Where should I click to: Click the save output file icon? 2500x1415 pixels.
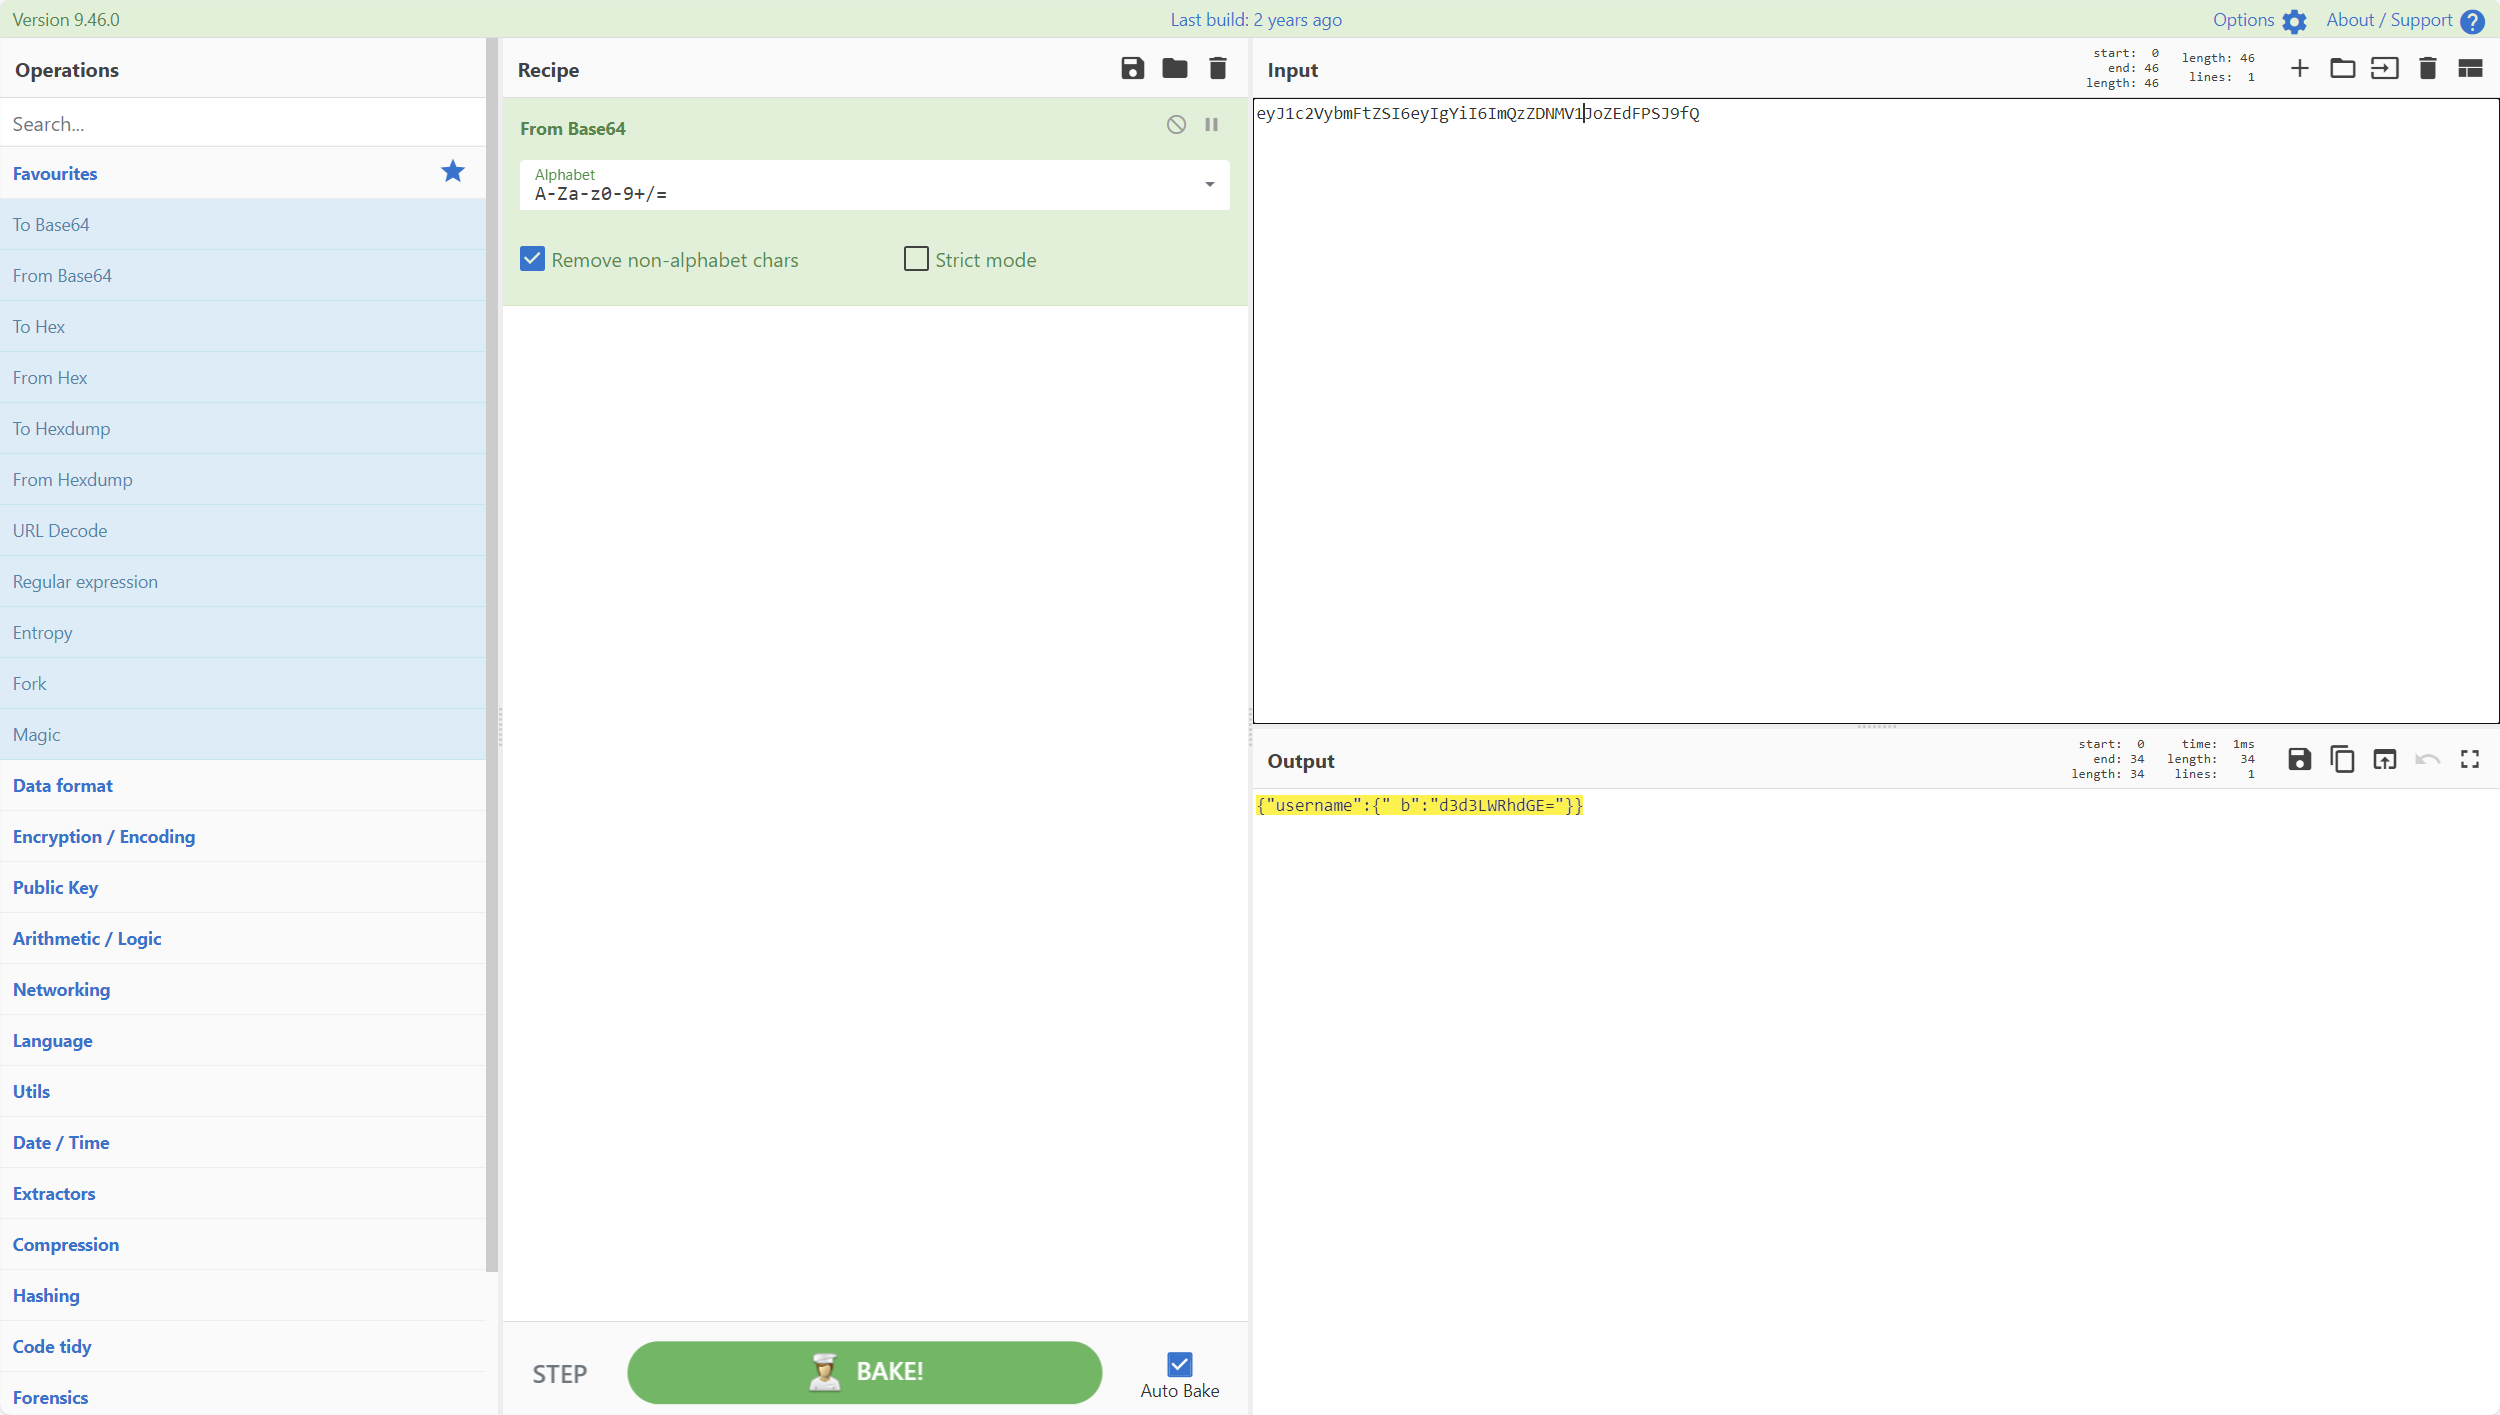point(2299,759)
